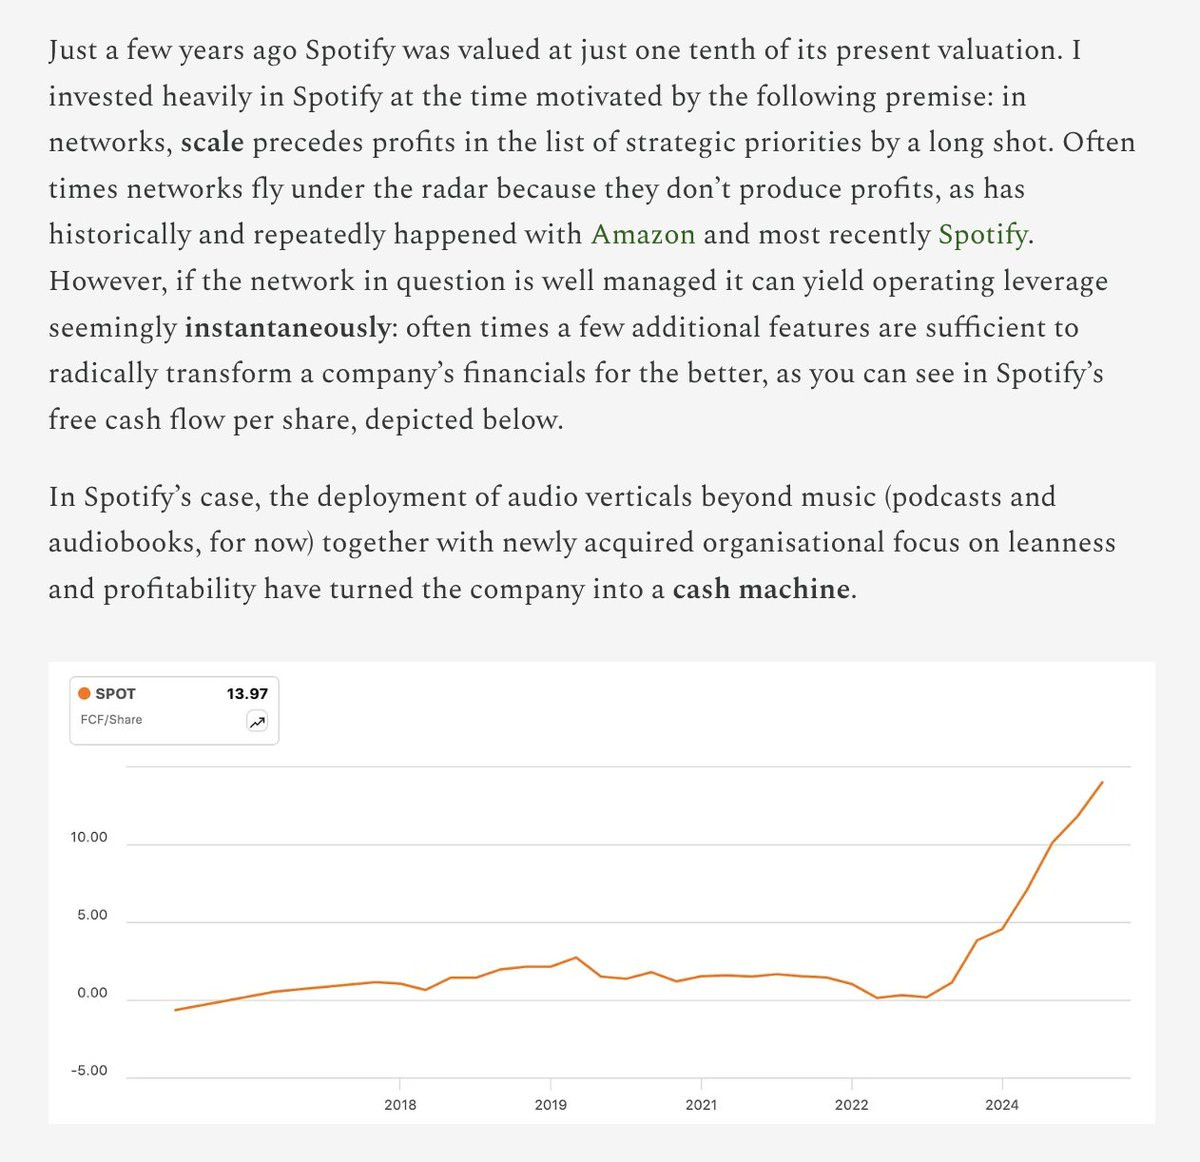
Task: Click the FCF/Share metric label
Action: (111, 720)
